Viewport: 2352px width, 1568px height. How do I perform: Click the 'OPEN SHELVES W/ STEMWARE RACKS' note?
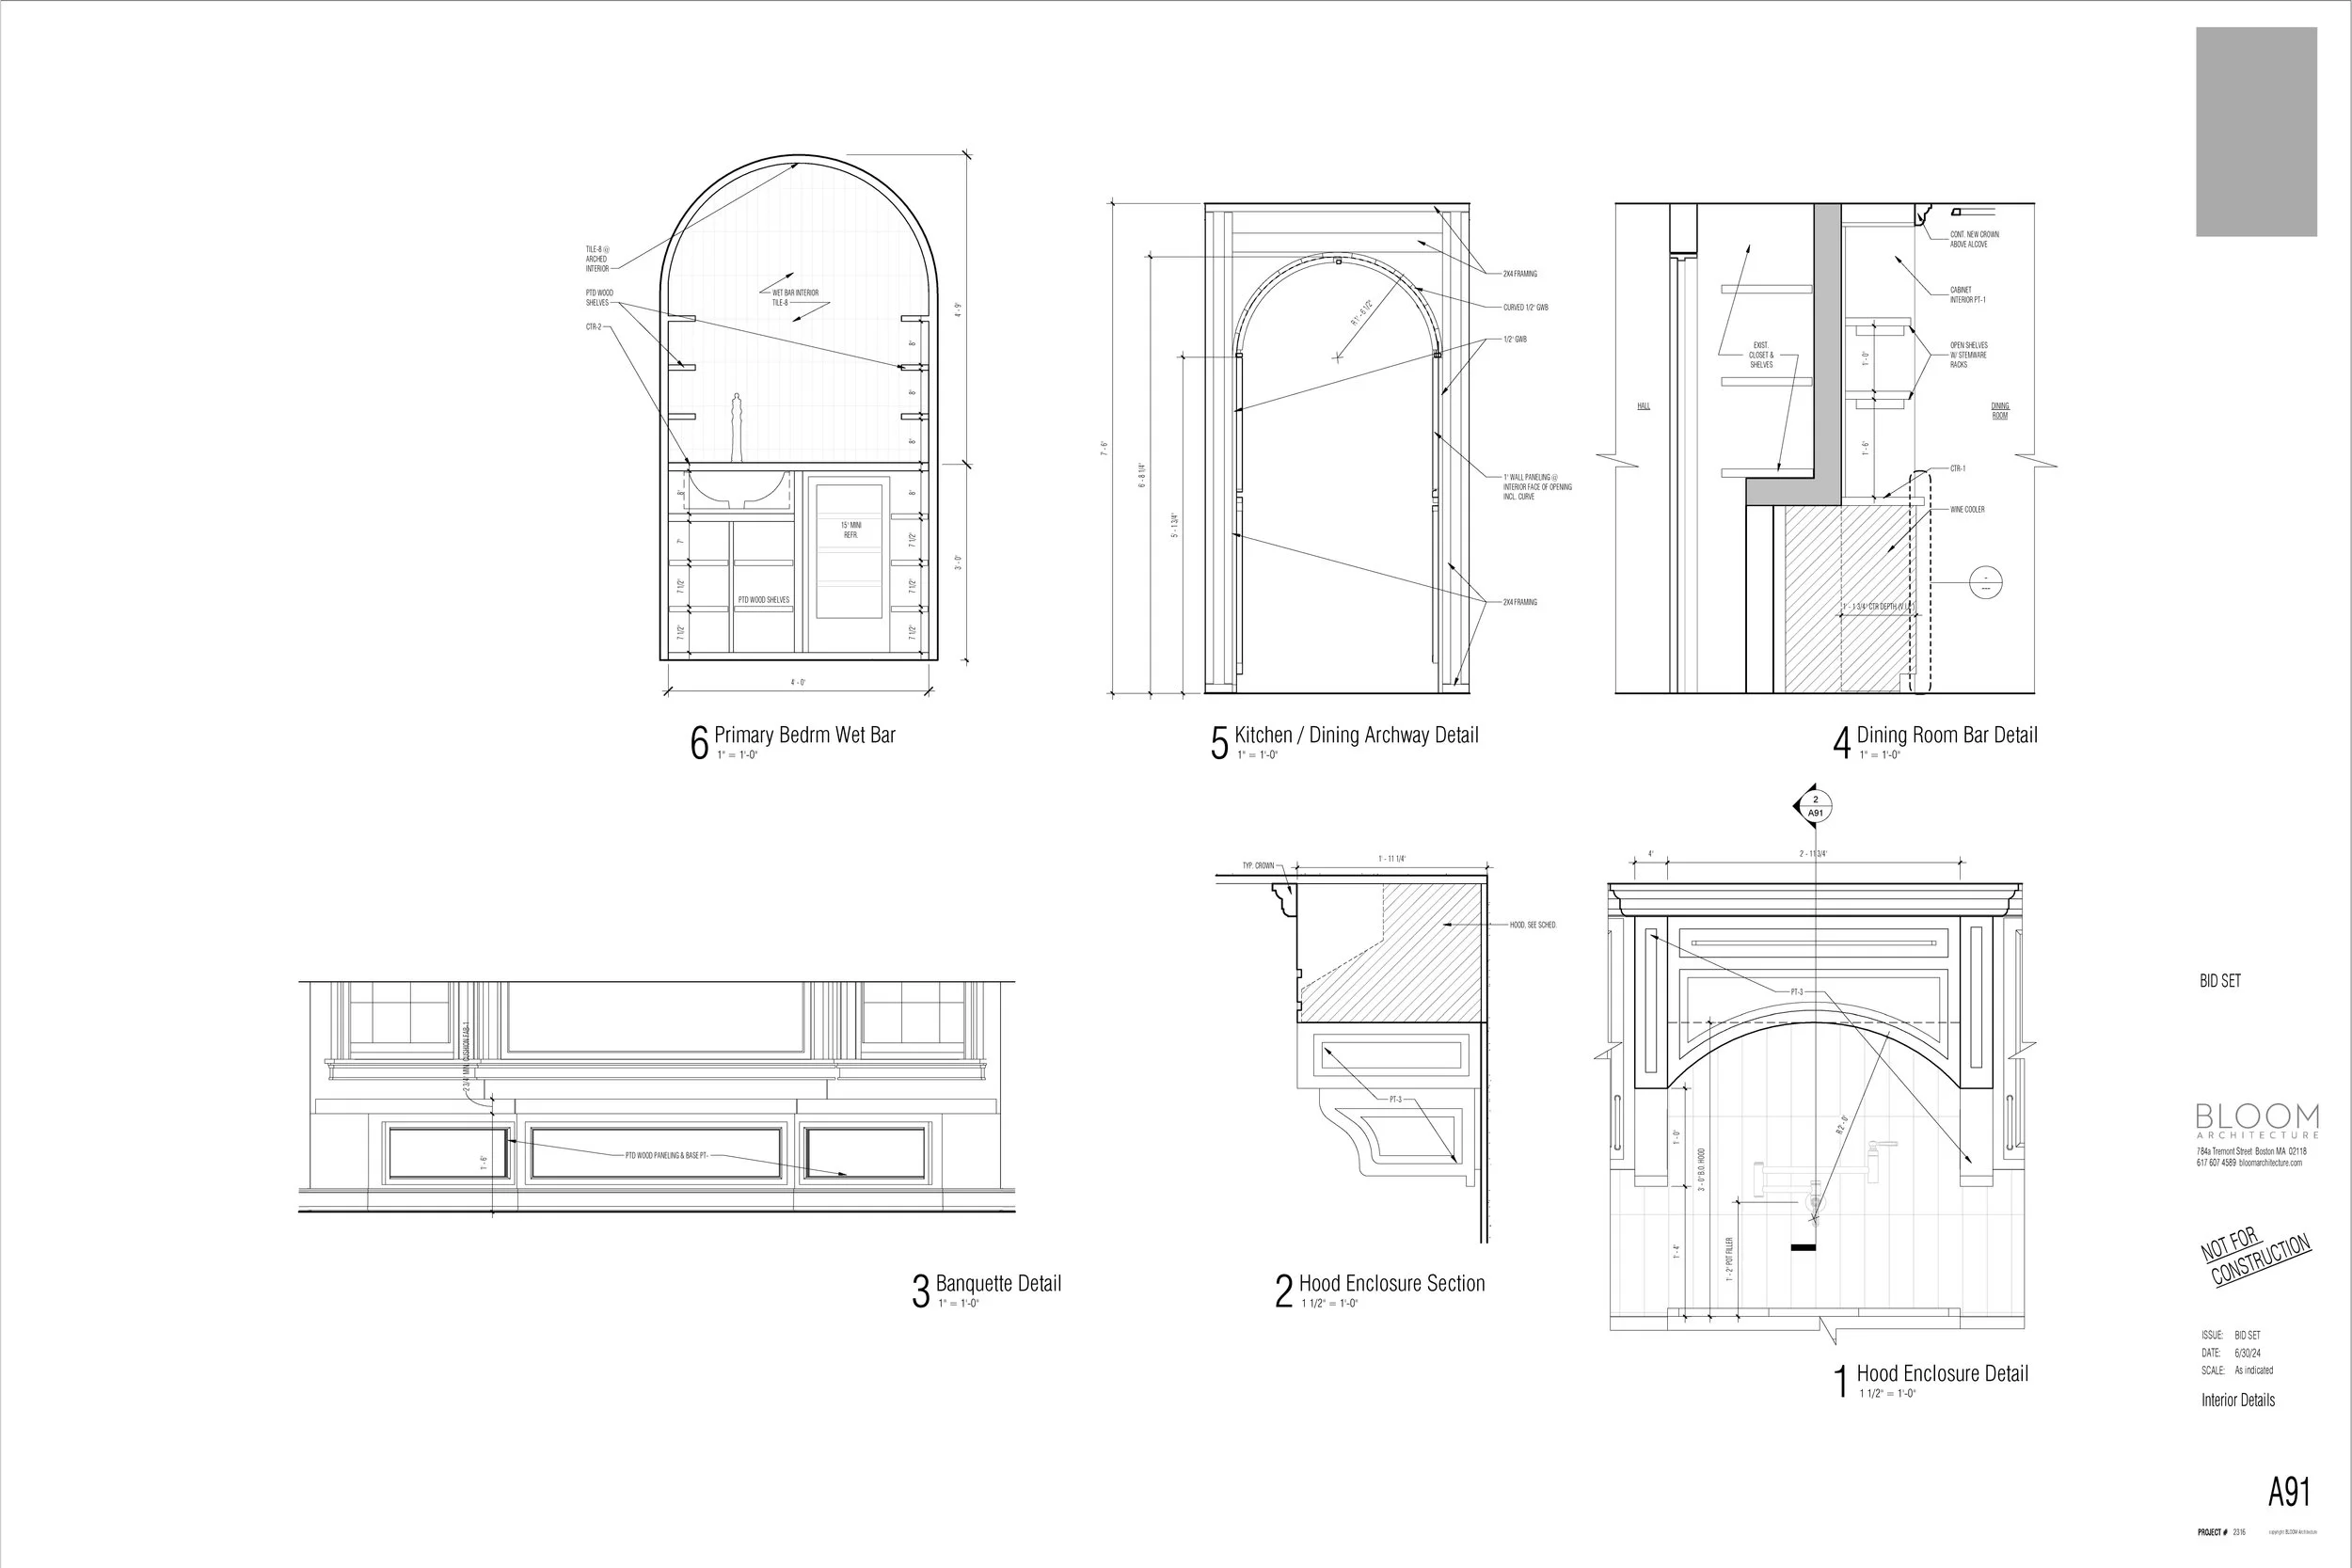pyautogui.click(x=1969, y=355)
